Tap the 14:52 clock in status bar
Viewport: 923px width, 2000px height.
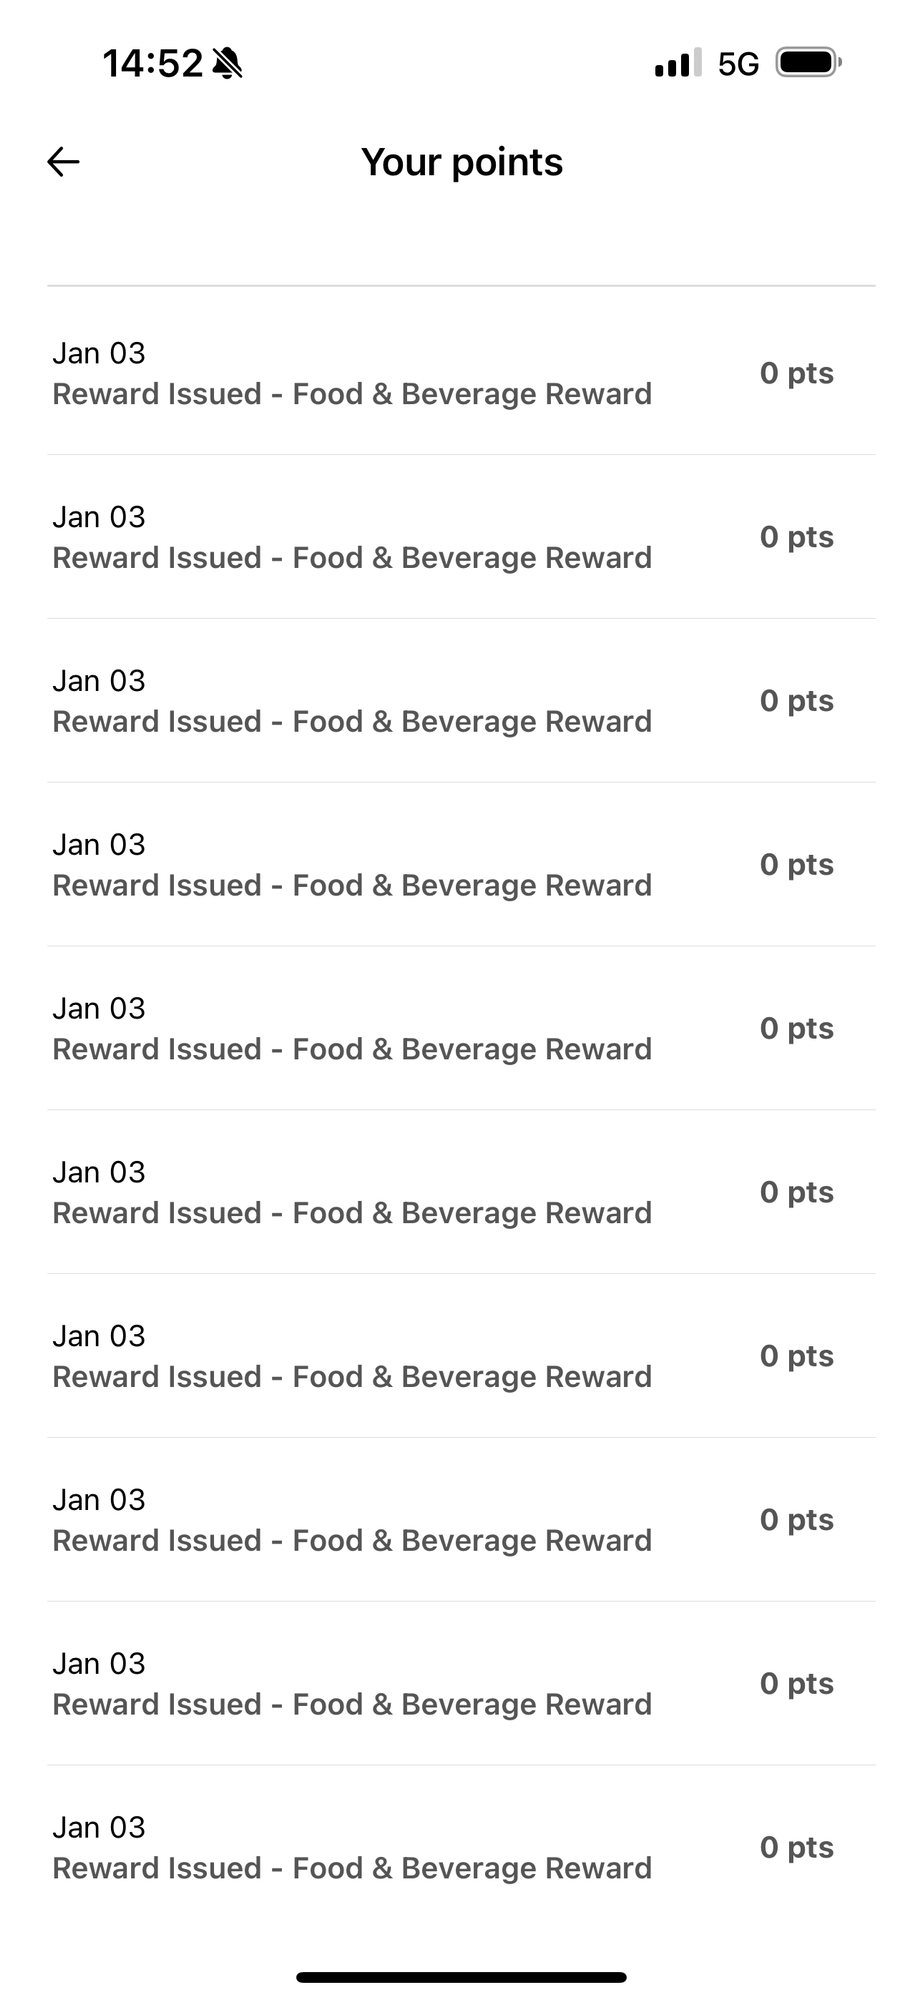[153, 64]
